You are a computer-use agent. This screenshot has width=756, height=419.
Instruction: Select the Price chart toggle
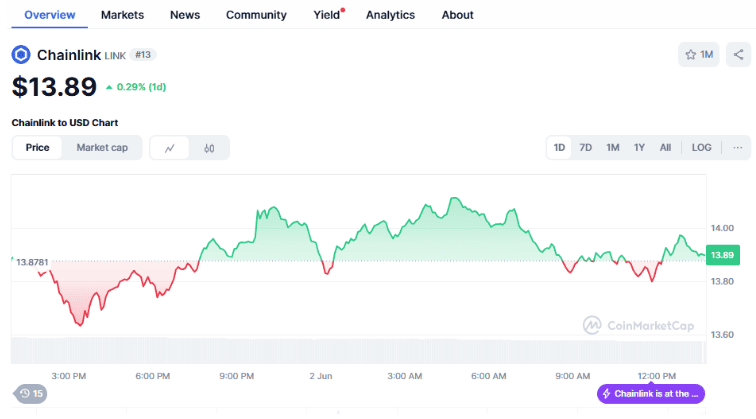click(x=38, y=148)
